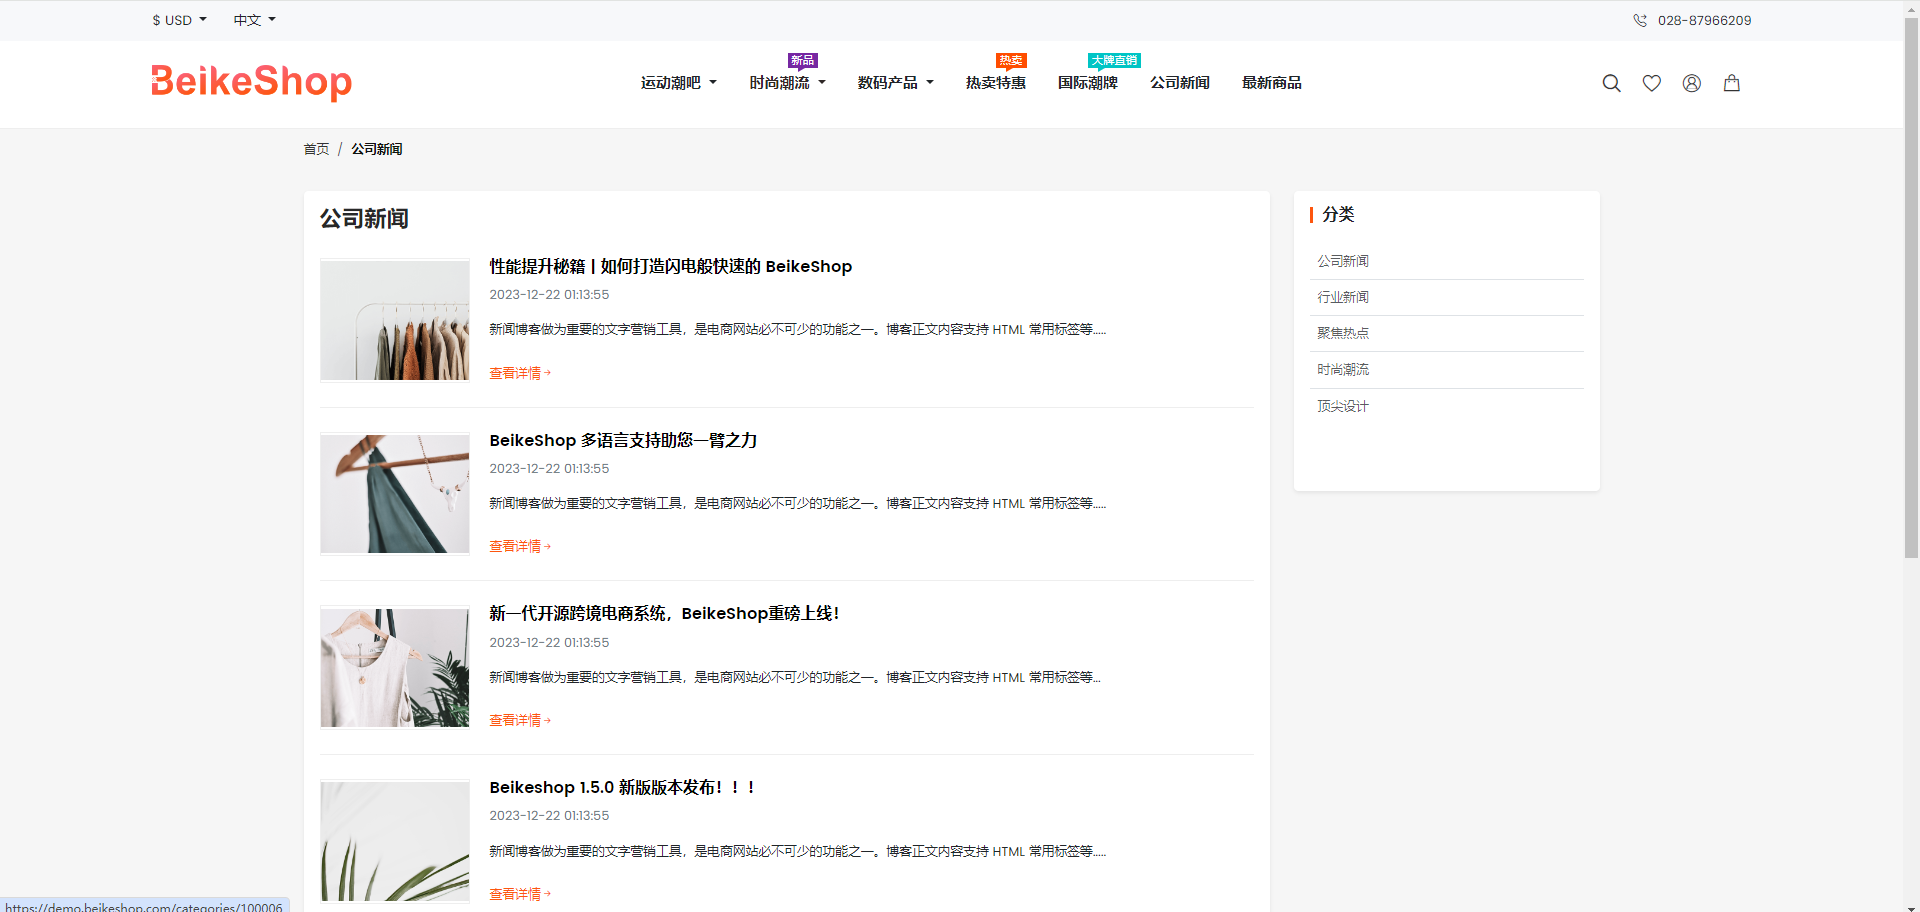This screenshot has width=1920, height=912.
Task: Open the shopping bag cart icon
Action: point(1731,83)
